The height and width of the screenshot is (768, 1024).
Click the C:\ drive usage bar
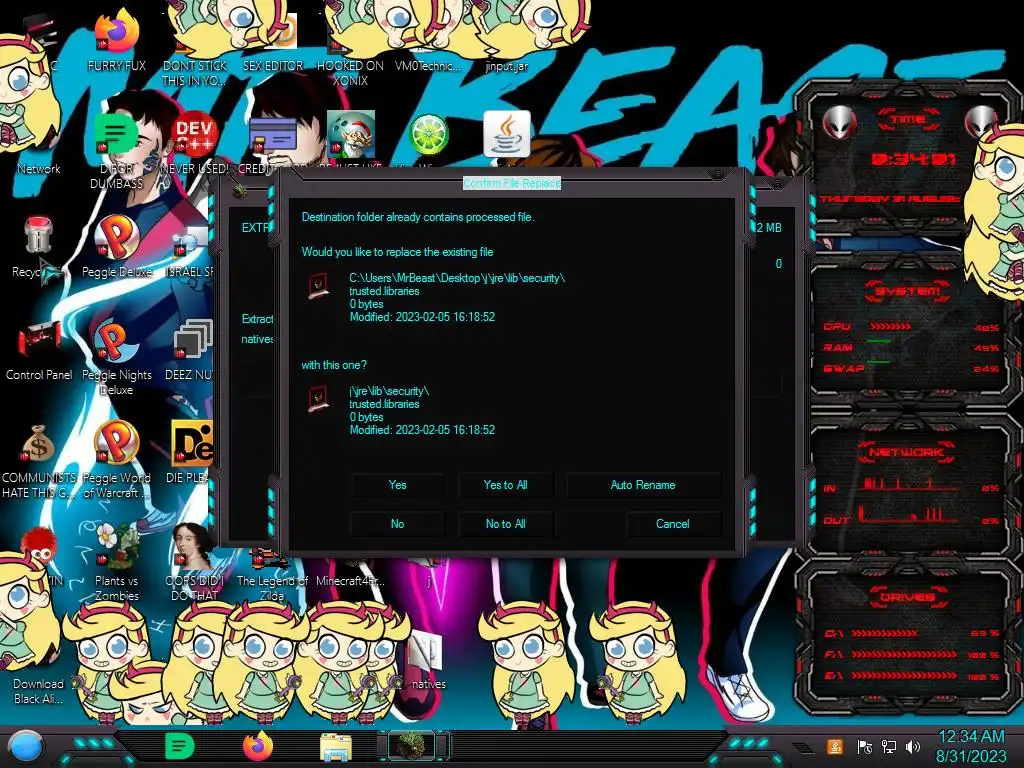[885, 633]
